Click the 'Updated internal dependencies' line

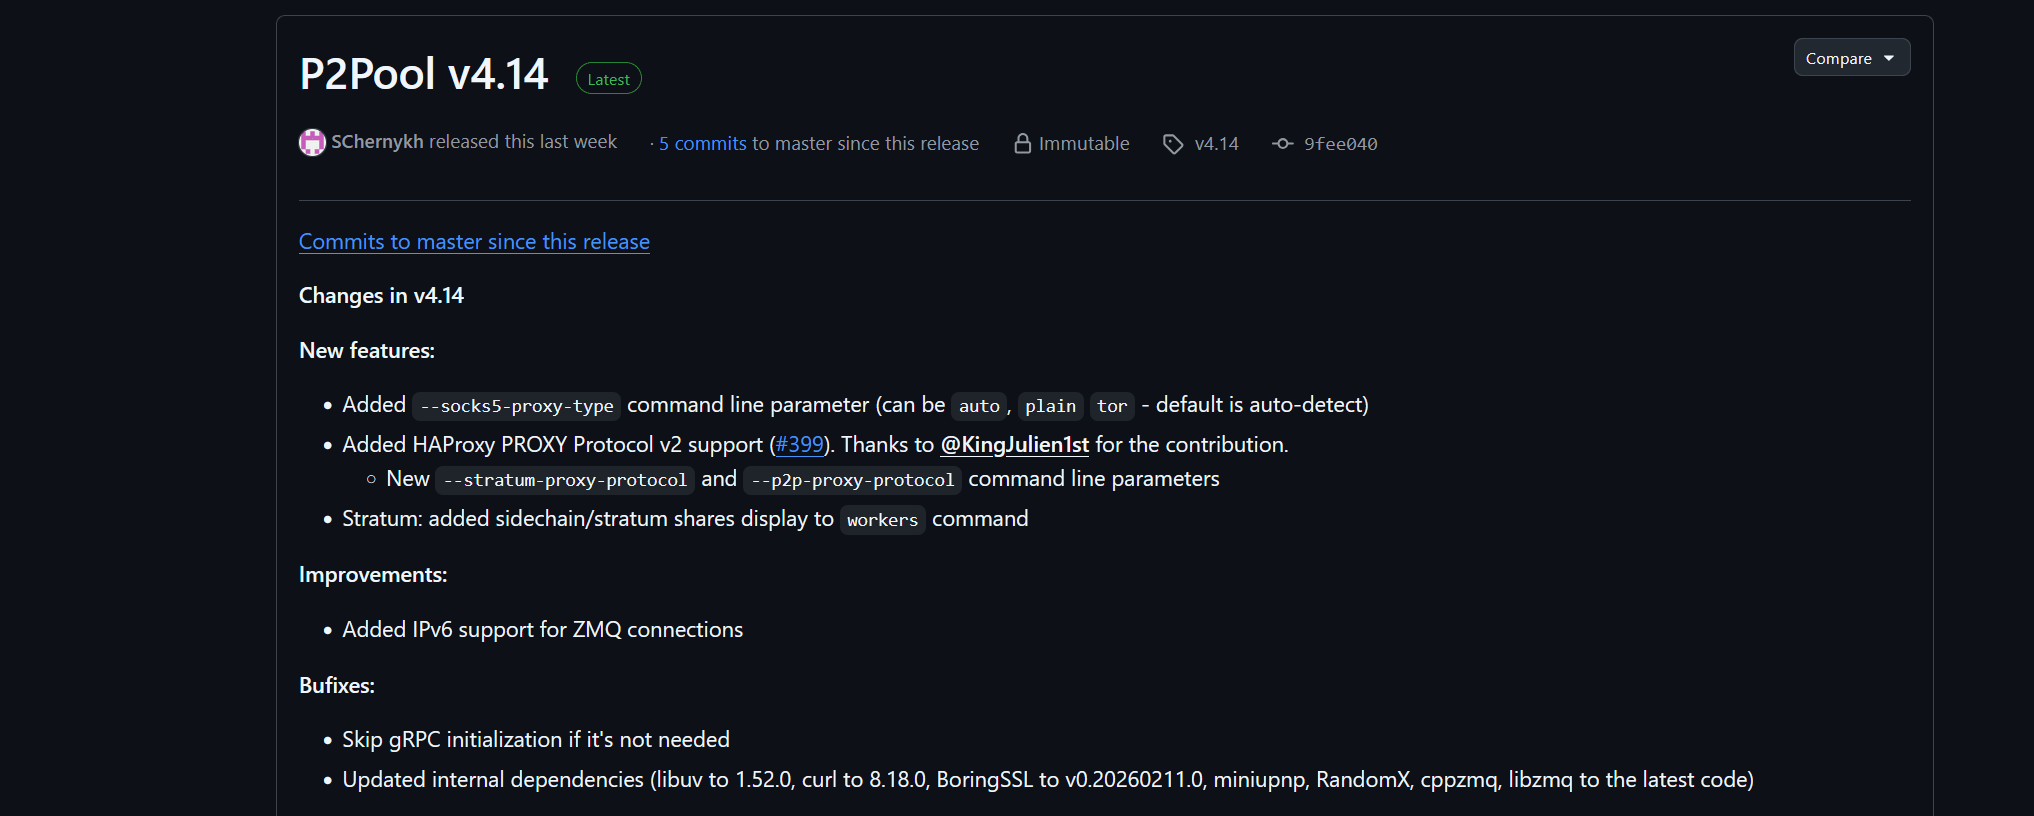click(x=1048, y=780)
